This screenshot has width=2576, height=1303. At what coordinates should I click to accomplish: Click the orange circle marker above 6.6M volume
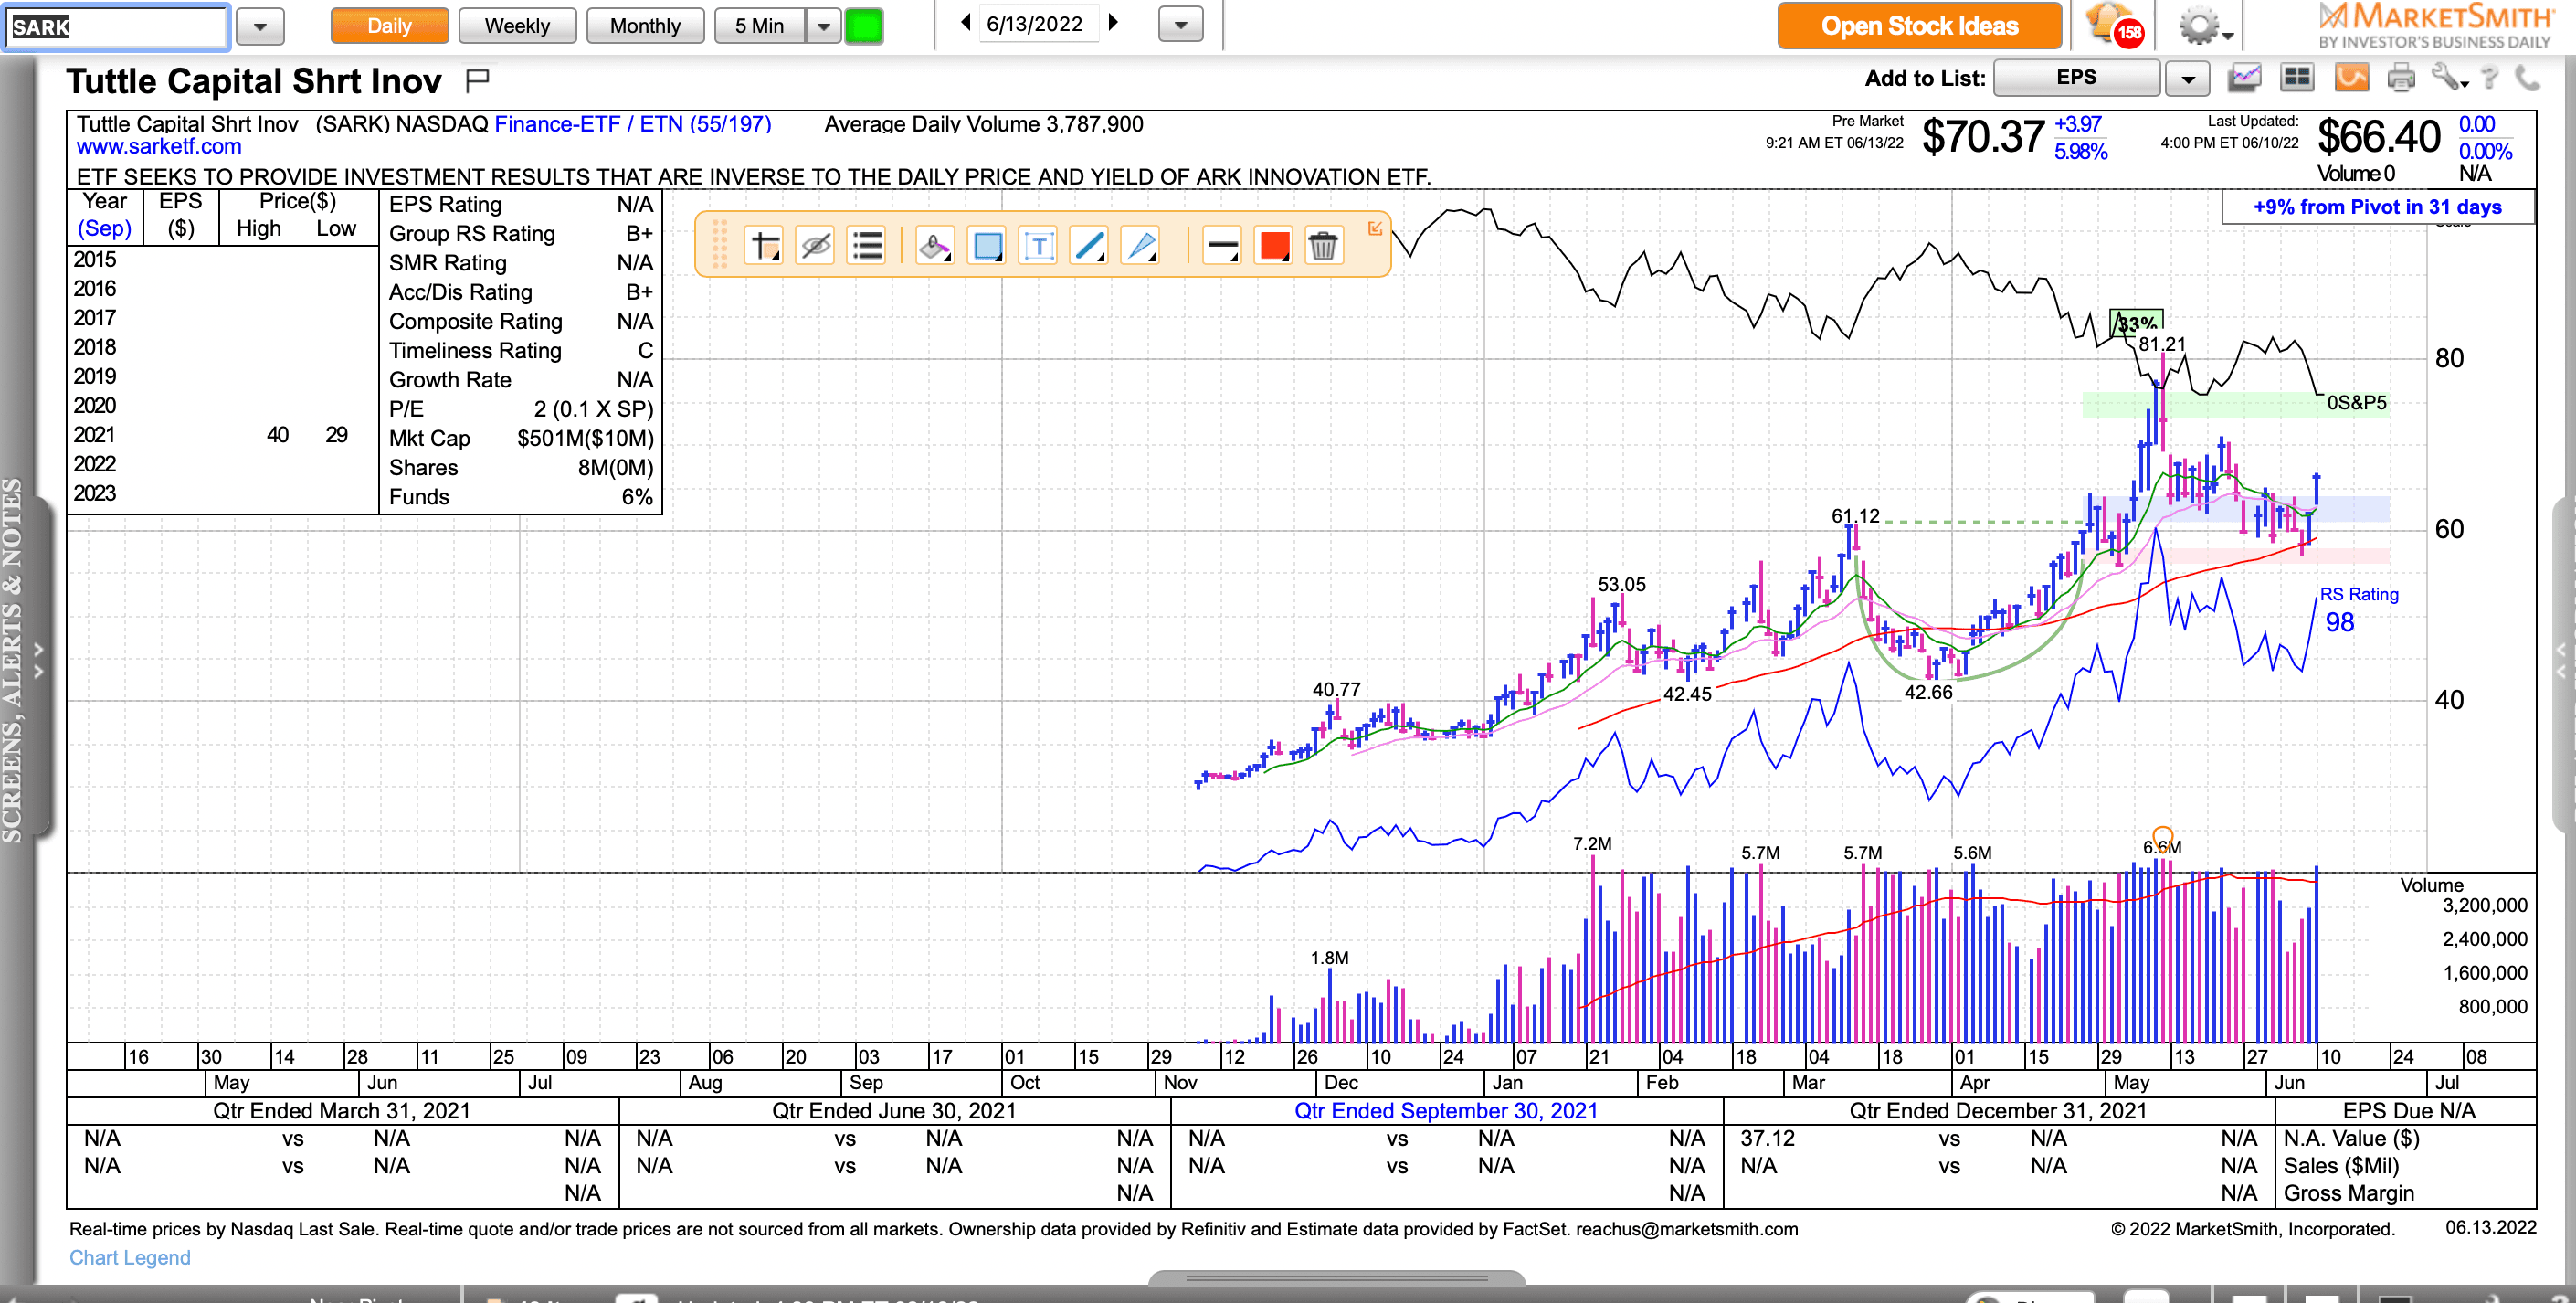coord(2162,835)
